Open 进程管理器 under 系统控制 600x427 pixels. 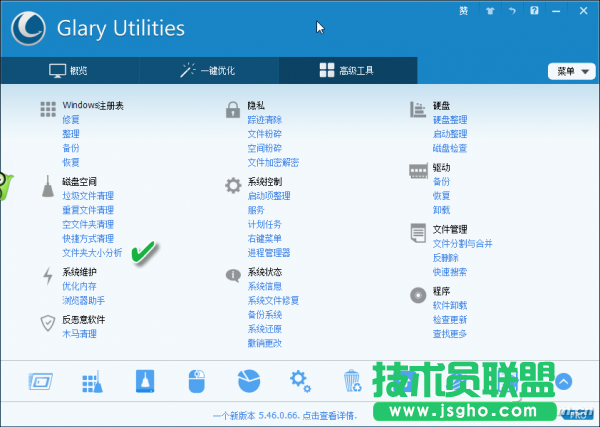tap(269, 253)
